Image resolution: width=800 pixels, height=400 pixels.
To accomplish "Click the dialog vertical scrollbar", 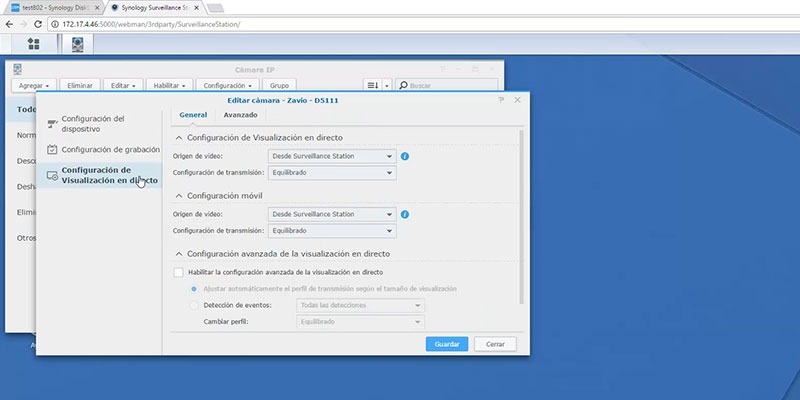I will pyautogui.click(x=521, y=217).
